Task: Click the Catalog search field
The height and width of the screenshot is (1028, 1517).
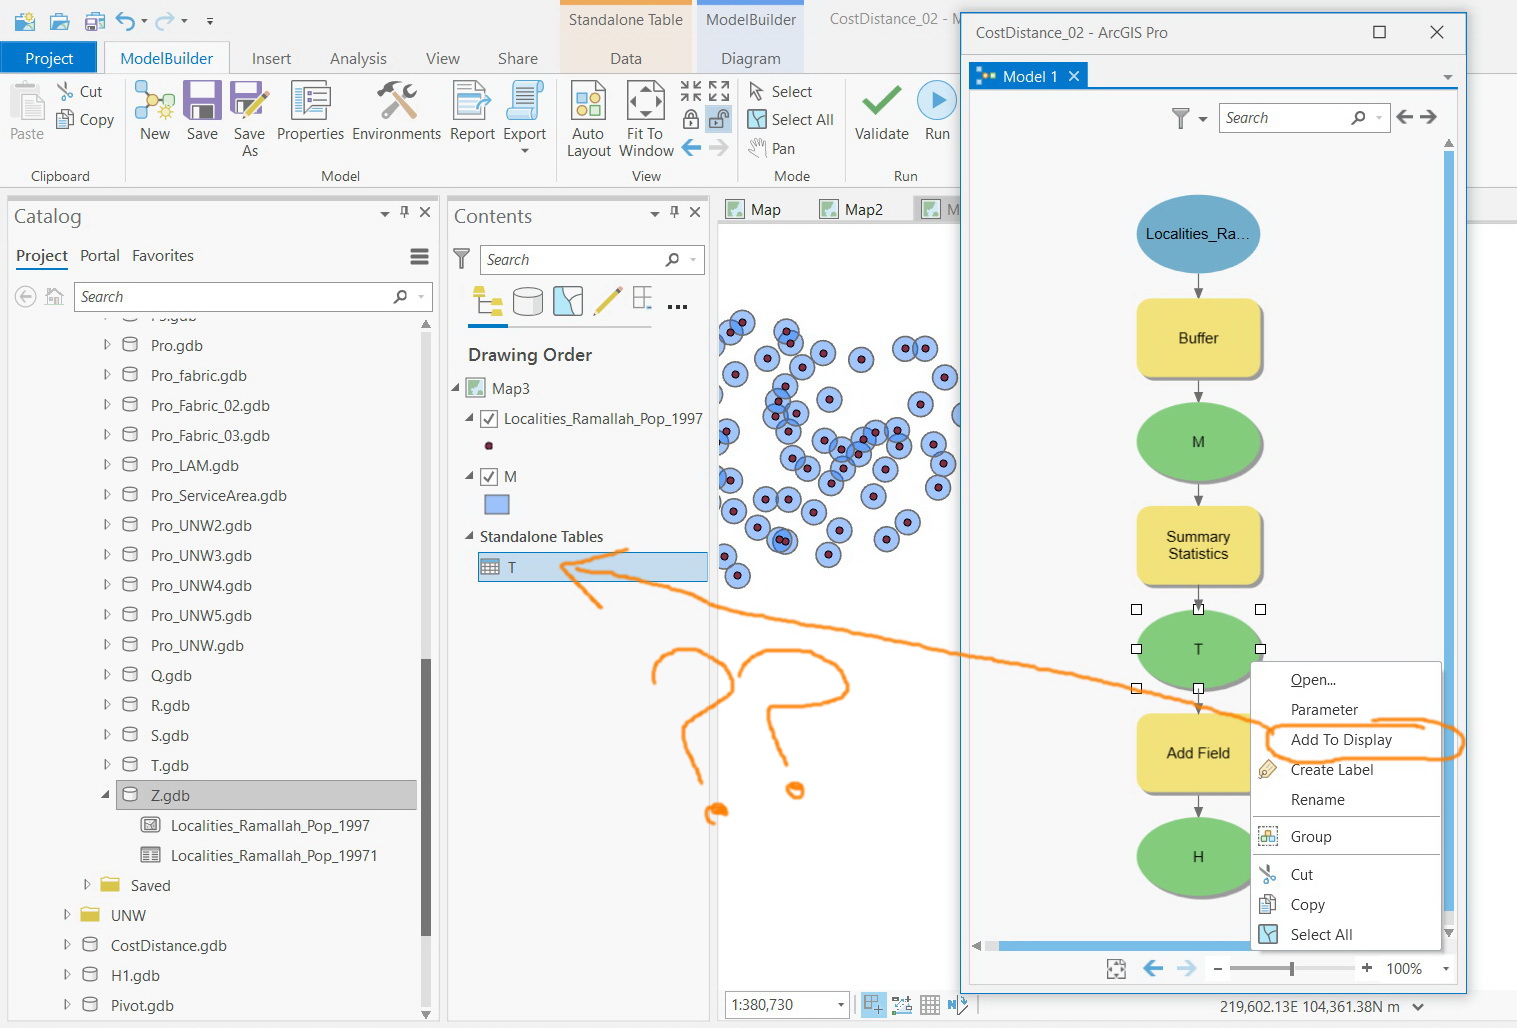Action: coord(254,297)
